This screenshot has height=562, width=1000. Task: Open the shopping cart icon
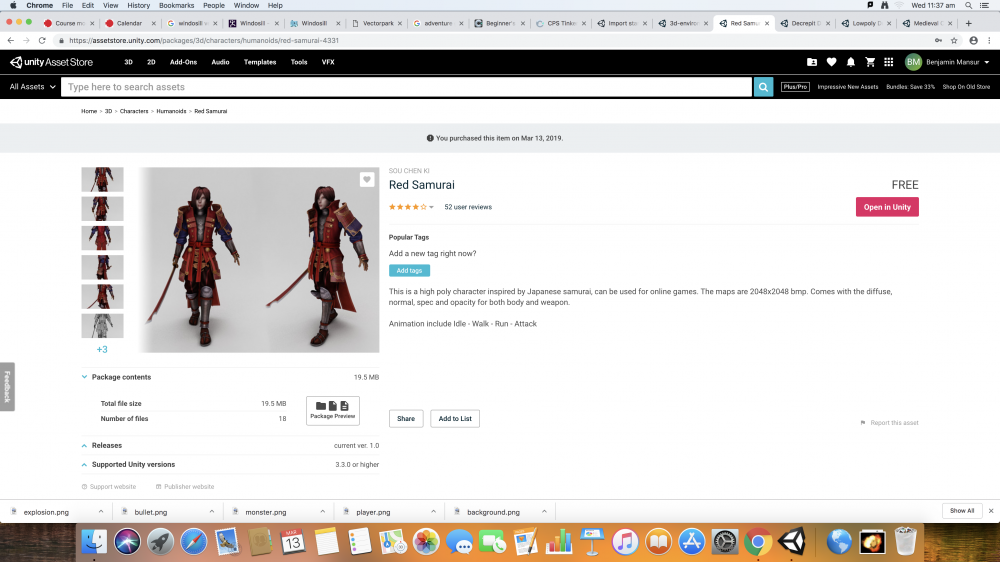click(870, 62)
